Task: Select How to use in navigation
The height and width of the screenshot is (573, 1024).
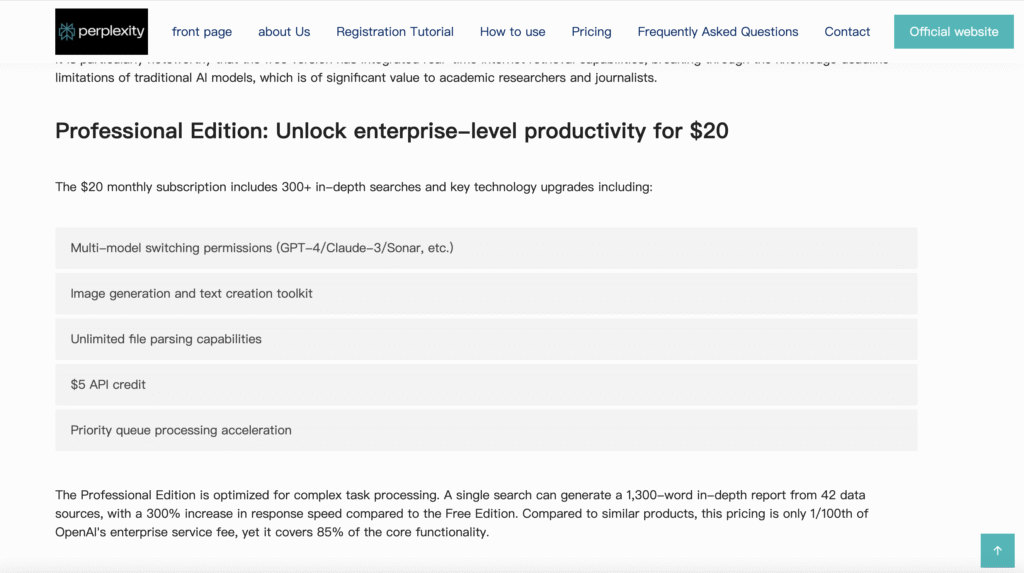Action: (512, 32)
